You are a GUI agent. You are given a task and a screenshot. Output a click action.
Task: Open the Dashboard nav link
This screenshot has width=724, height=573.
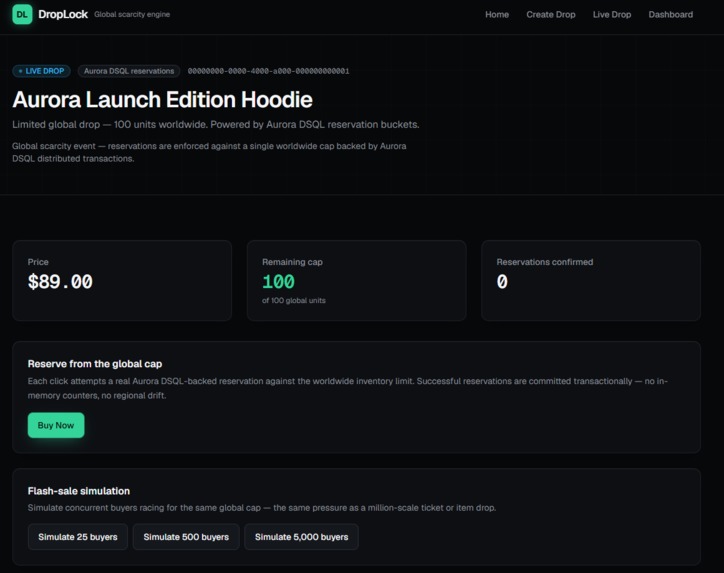pos(670,14)
